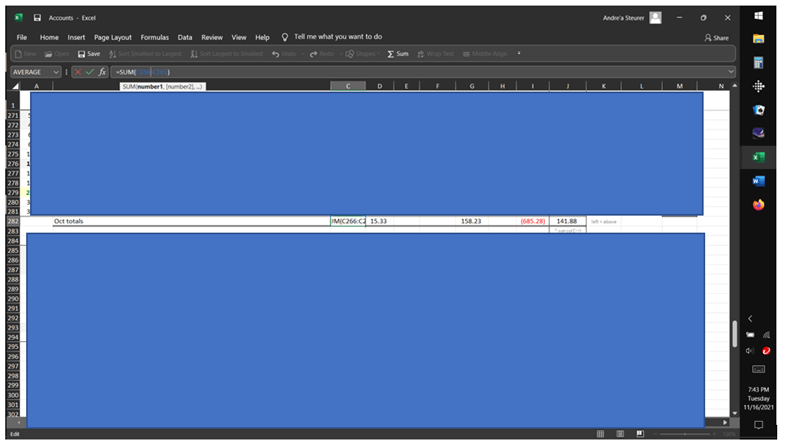The image size is (786, 447).
Task: Click the Sum (sigma) button
Action: 398,54
